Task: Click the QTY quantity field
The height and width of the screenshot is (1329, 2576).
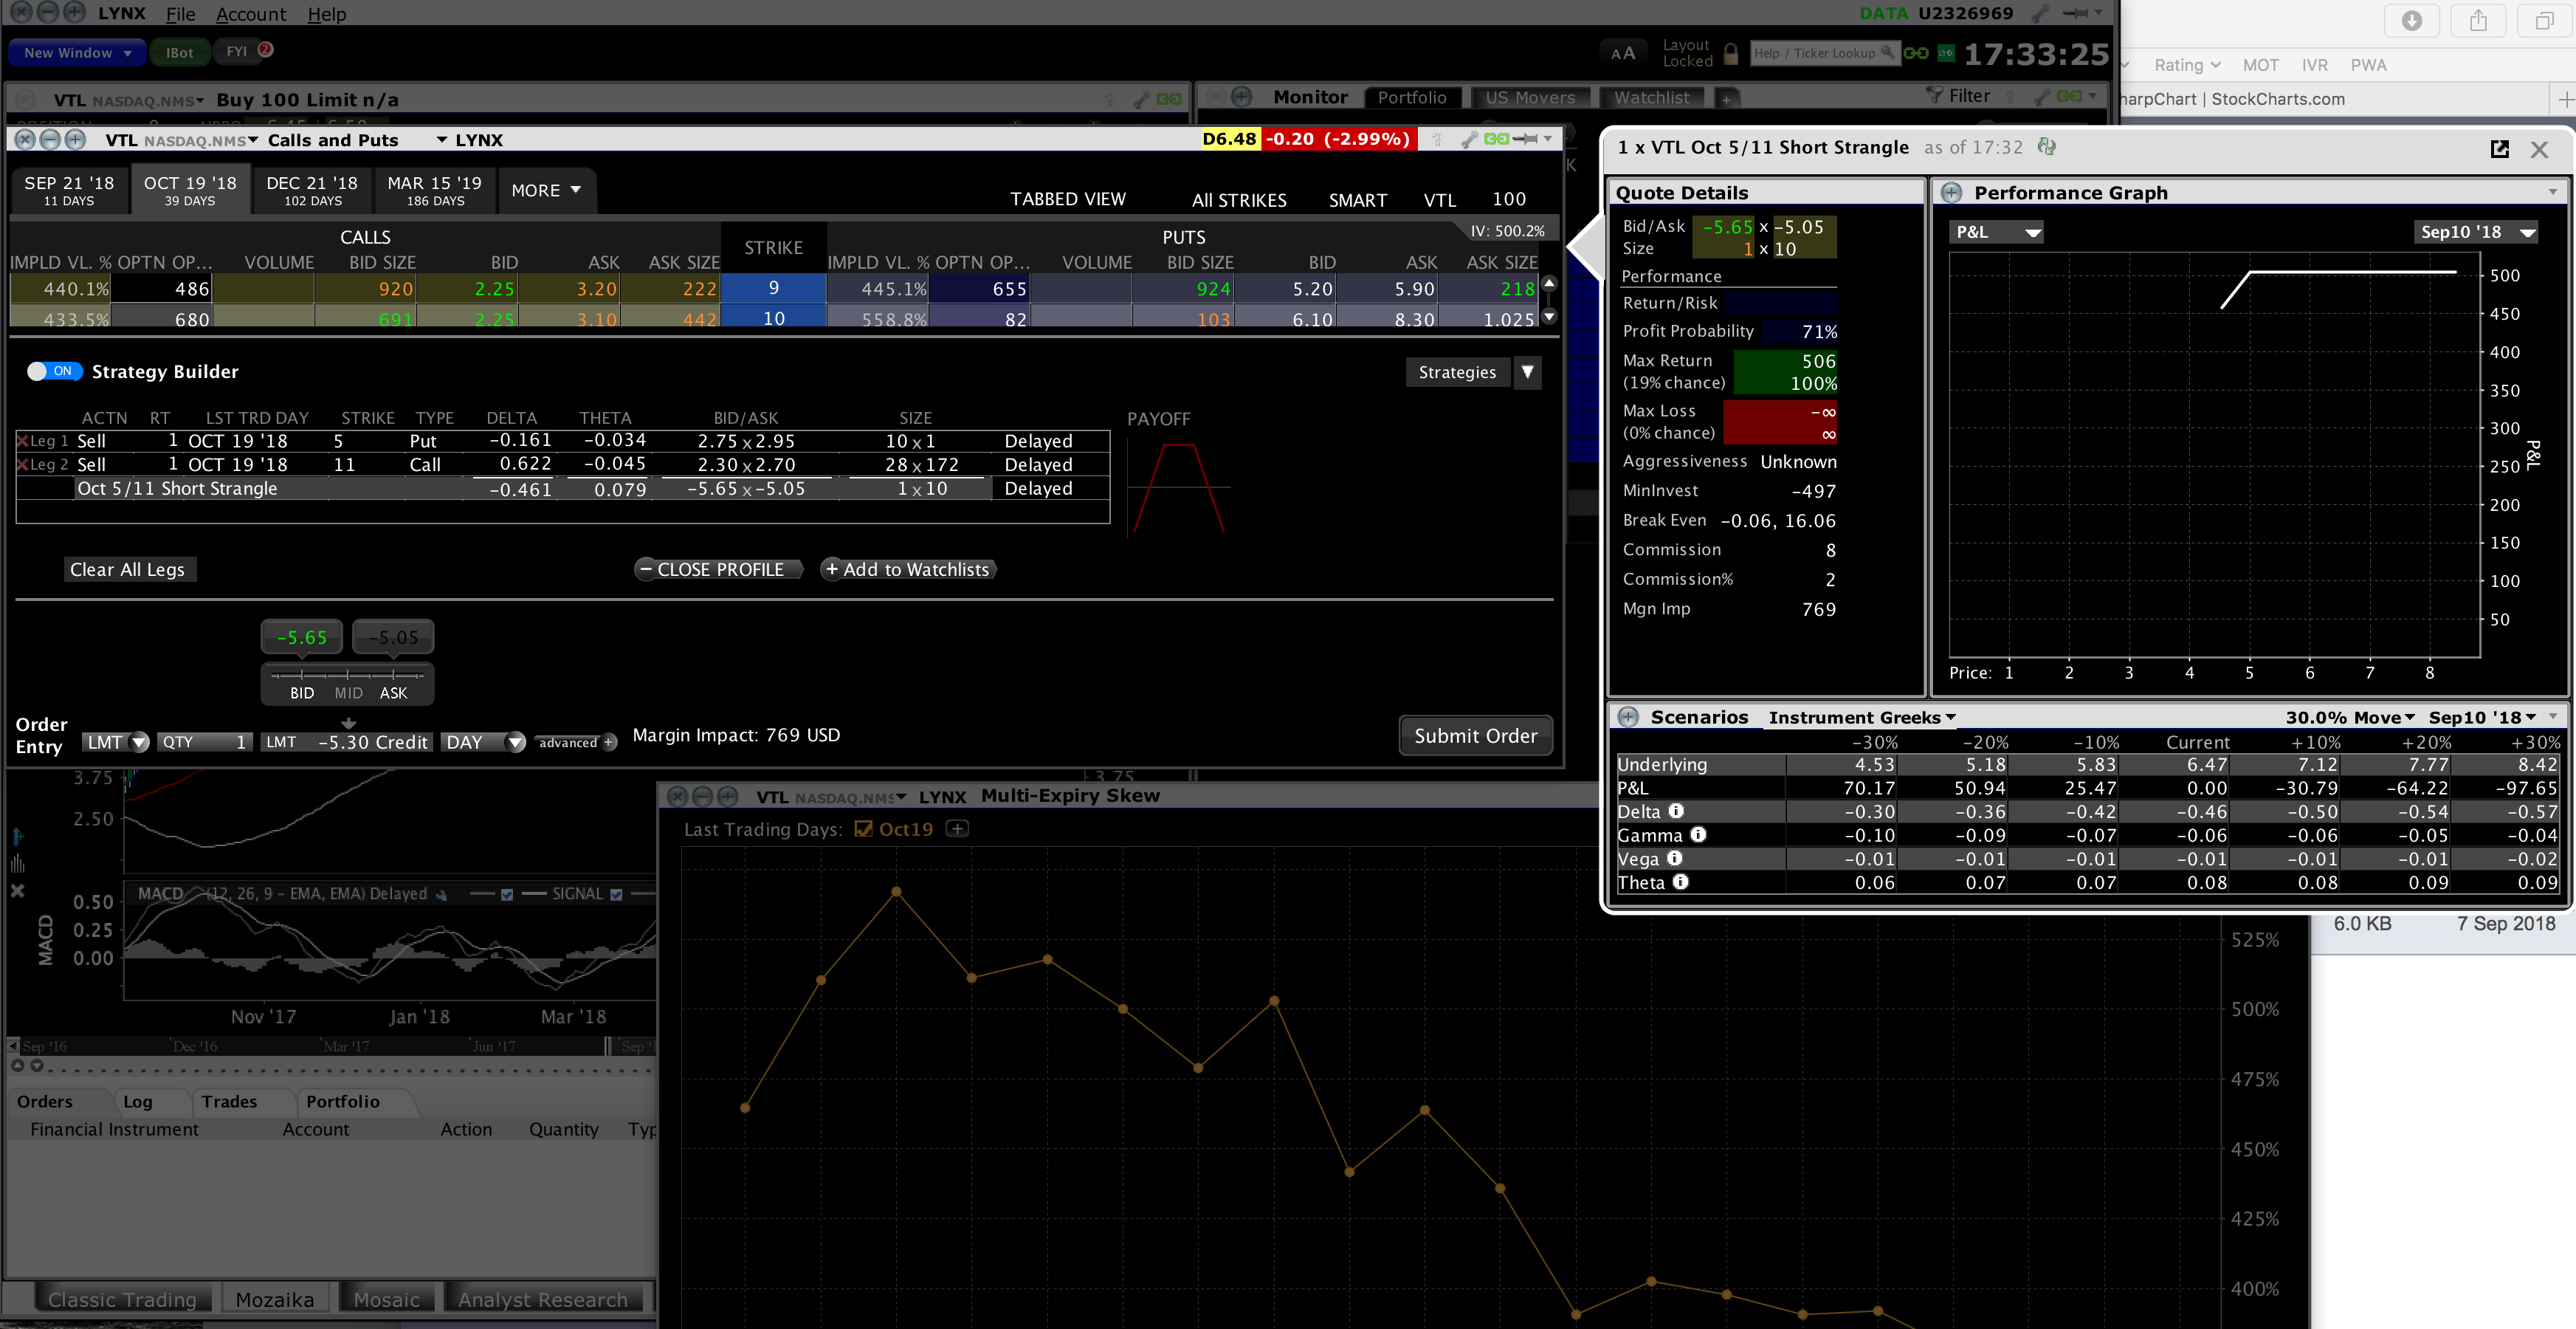Action: tap(204, 742)
